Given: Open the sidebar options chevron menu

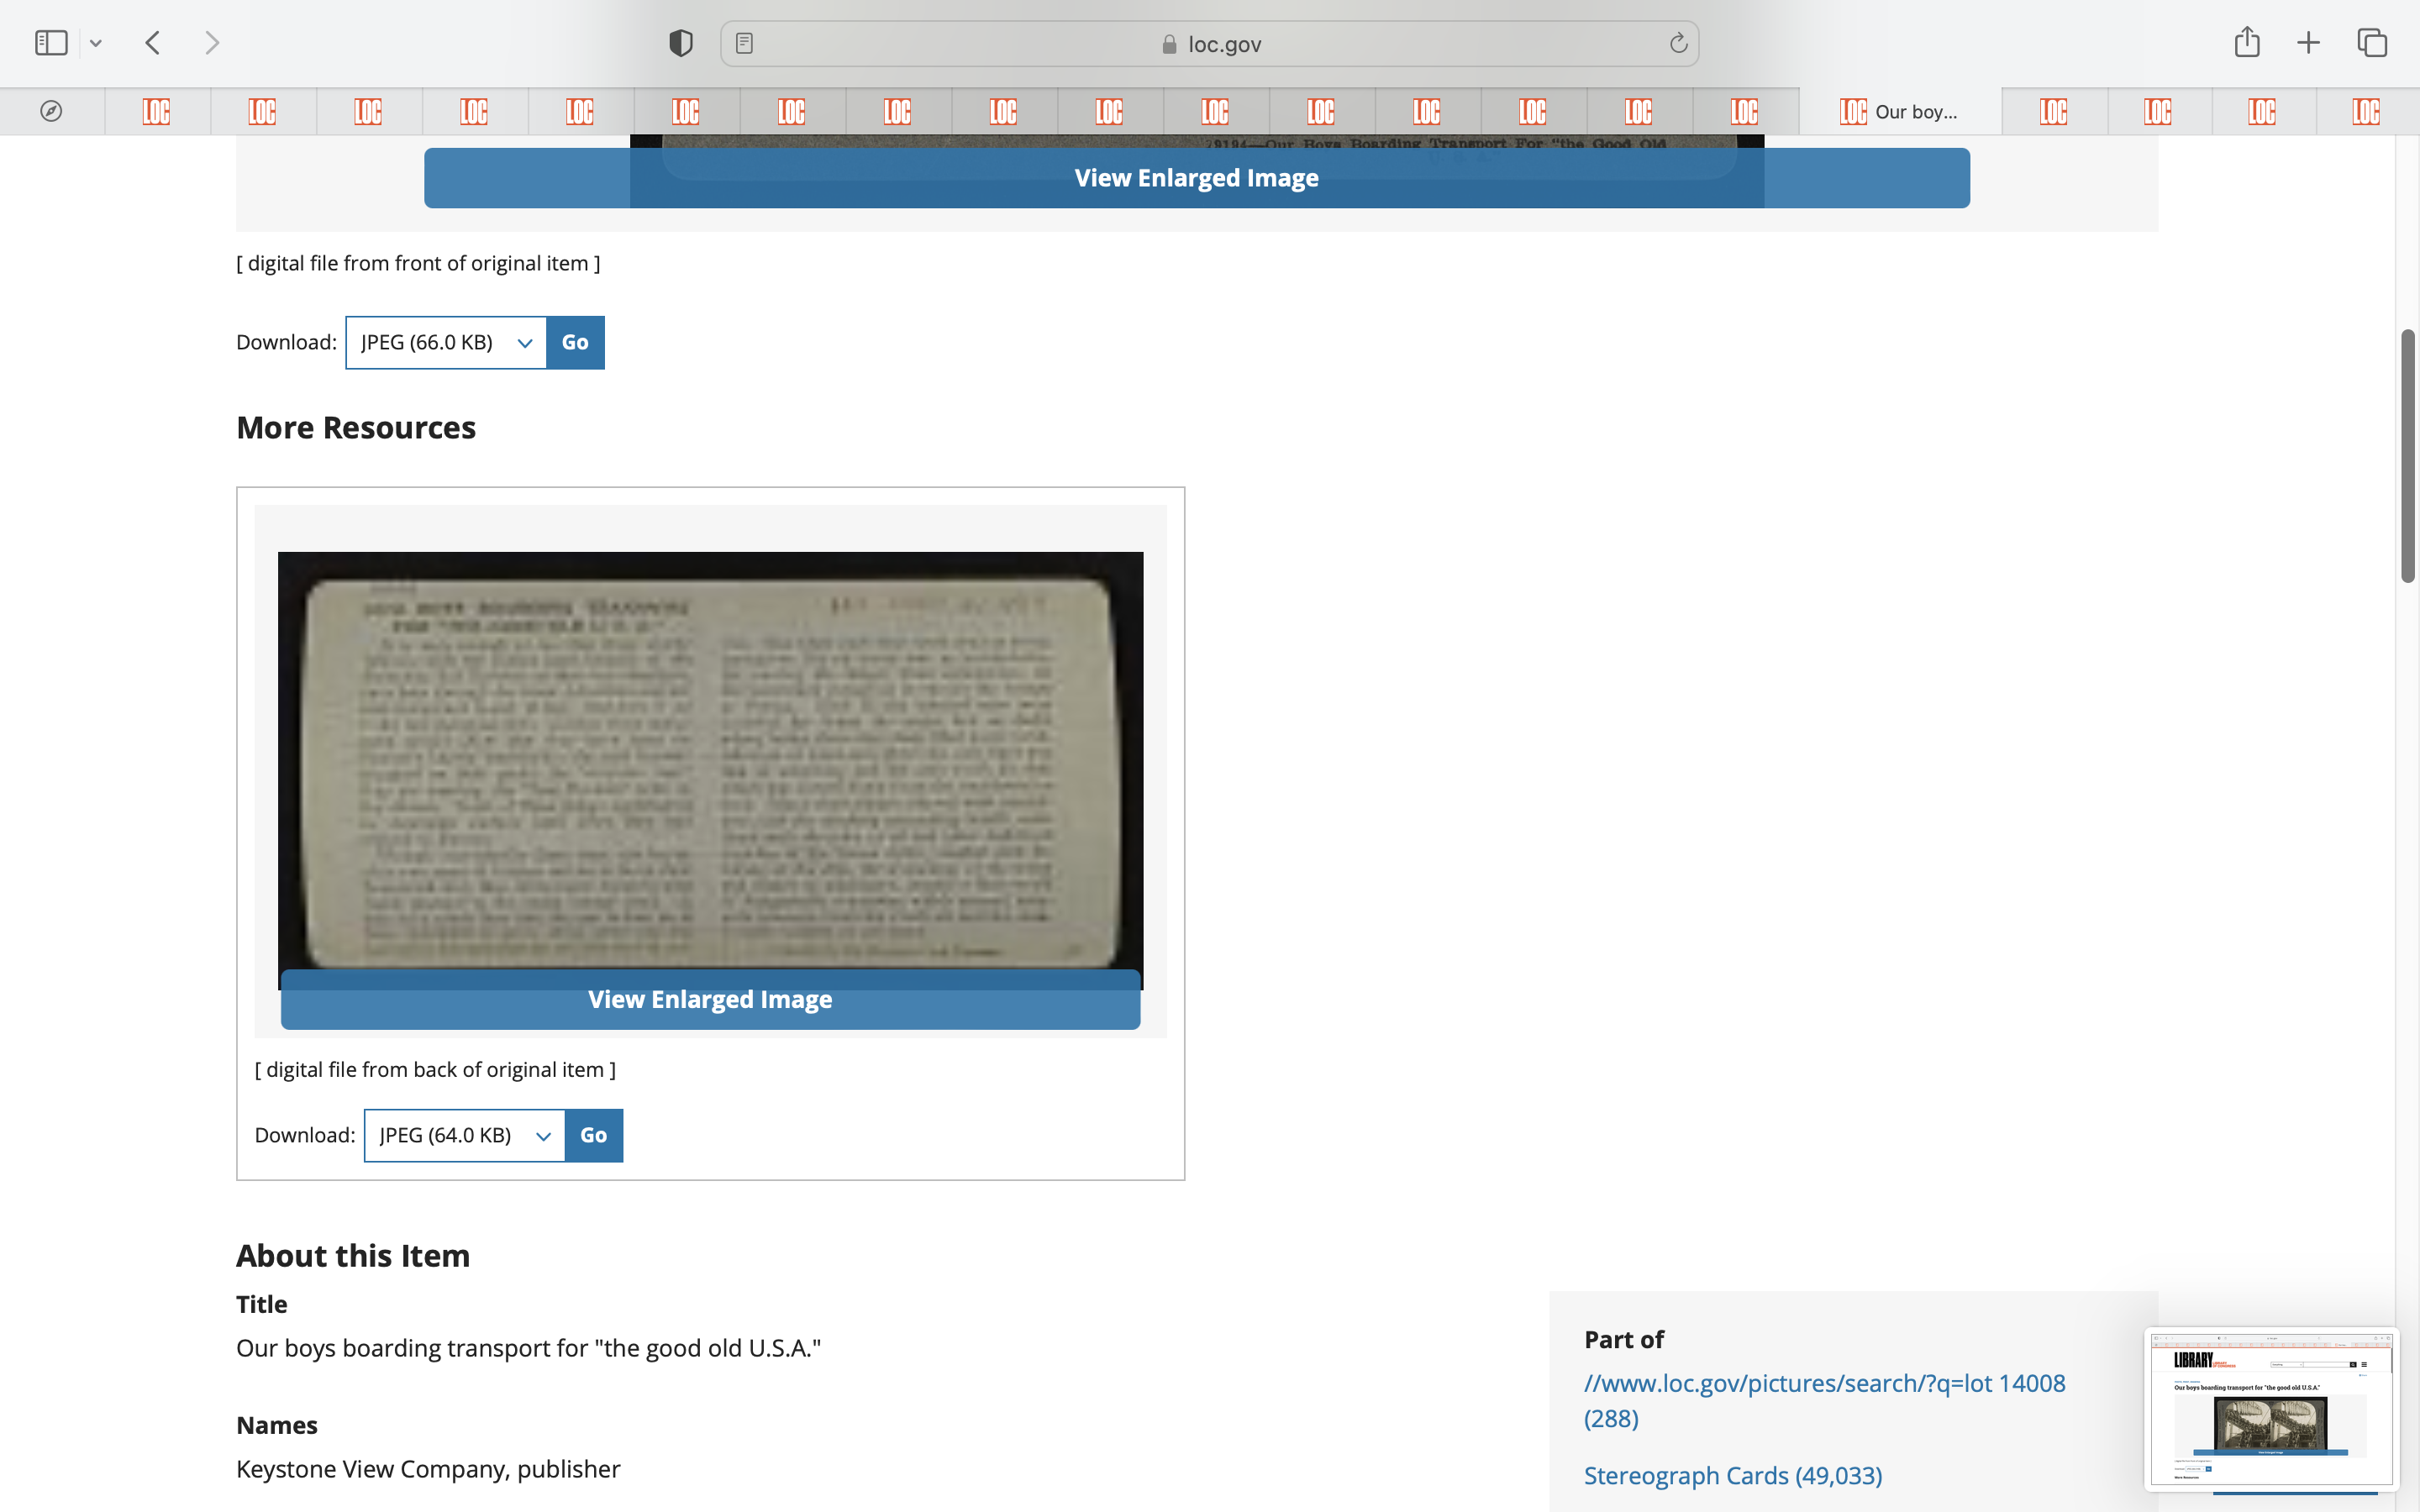Looking at the screenshot, I should pos(96,43).
